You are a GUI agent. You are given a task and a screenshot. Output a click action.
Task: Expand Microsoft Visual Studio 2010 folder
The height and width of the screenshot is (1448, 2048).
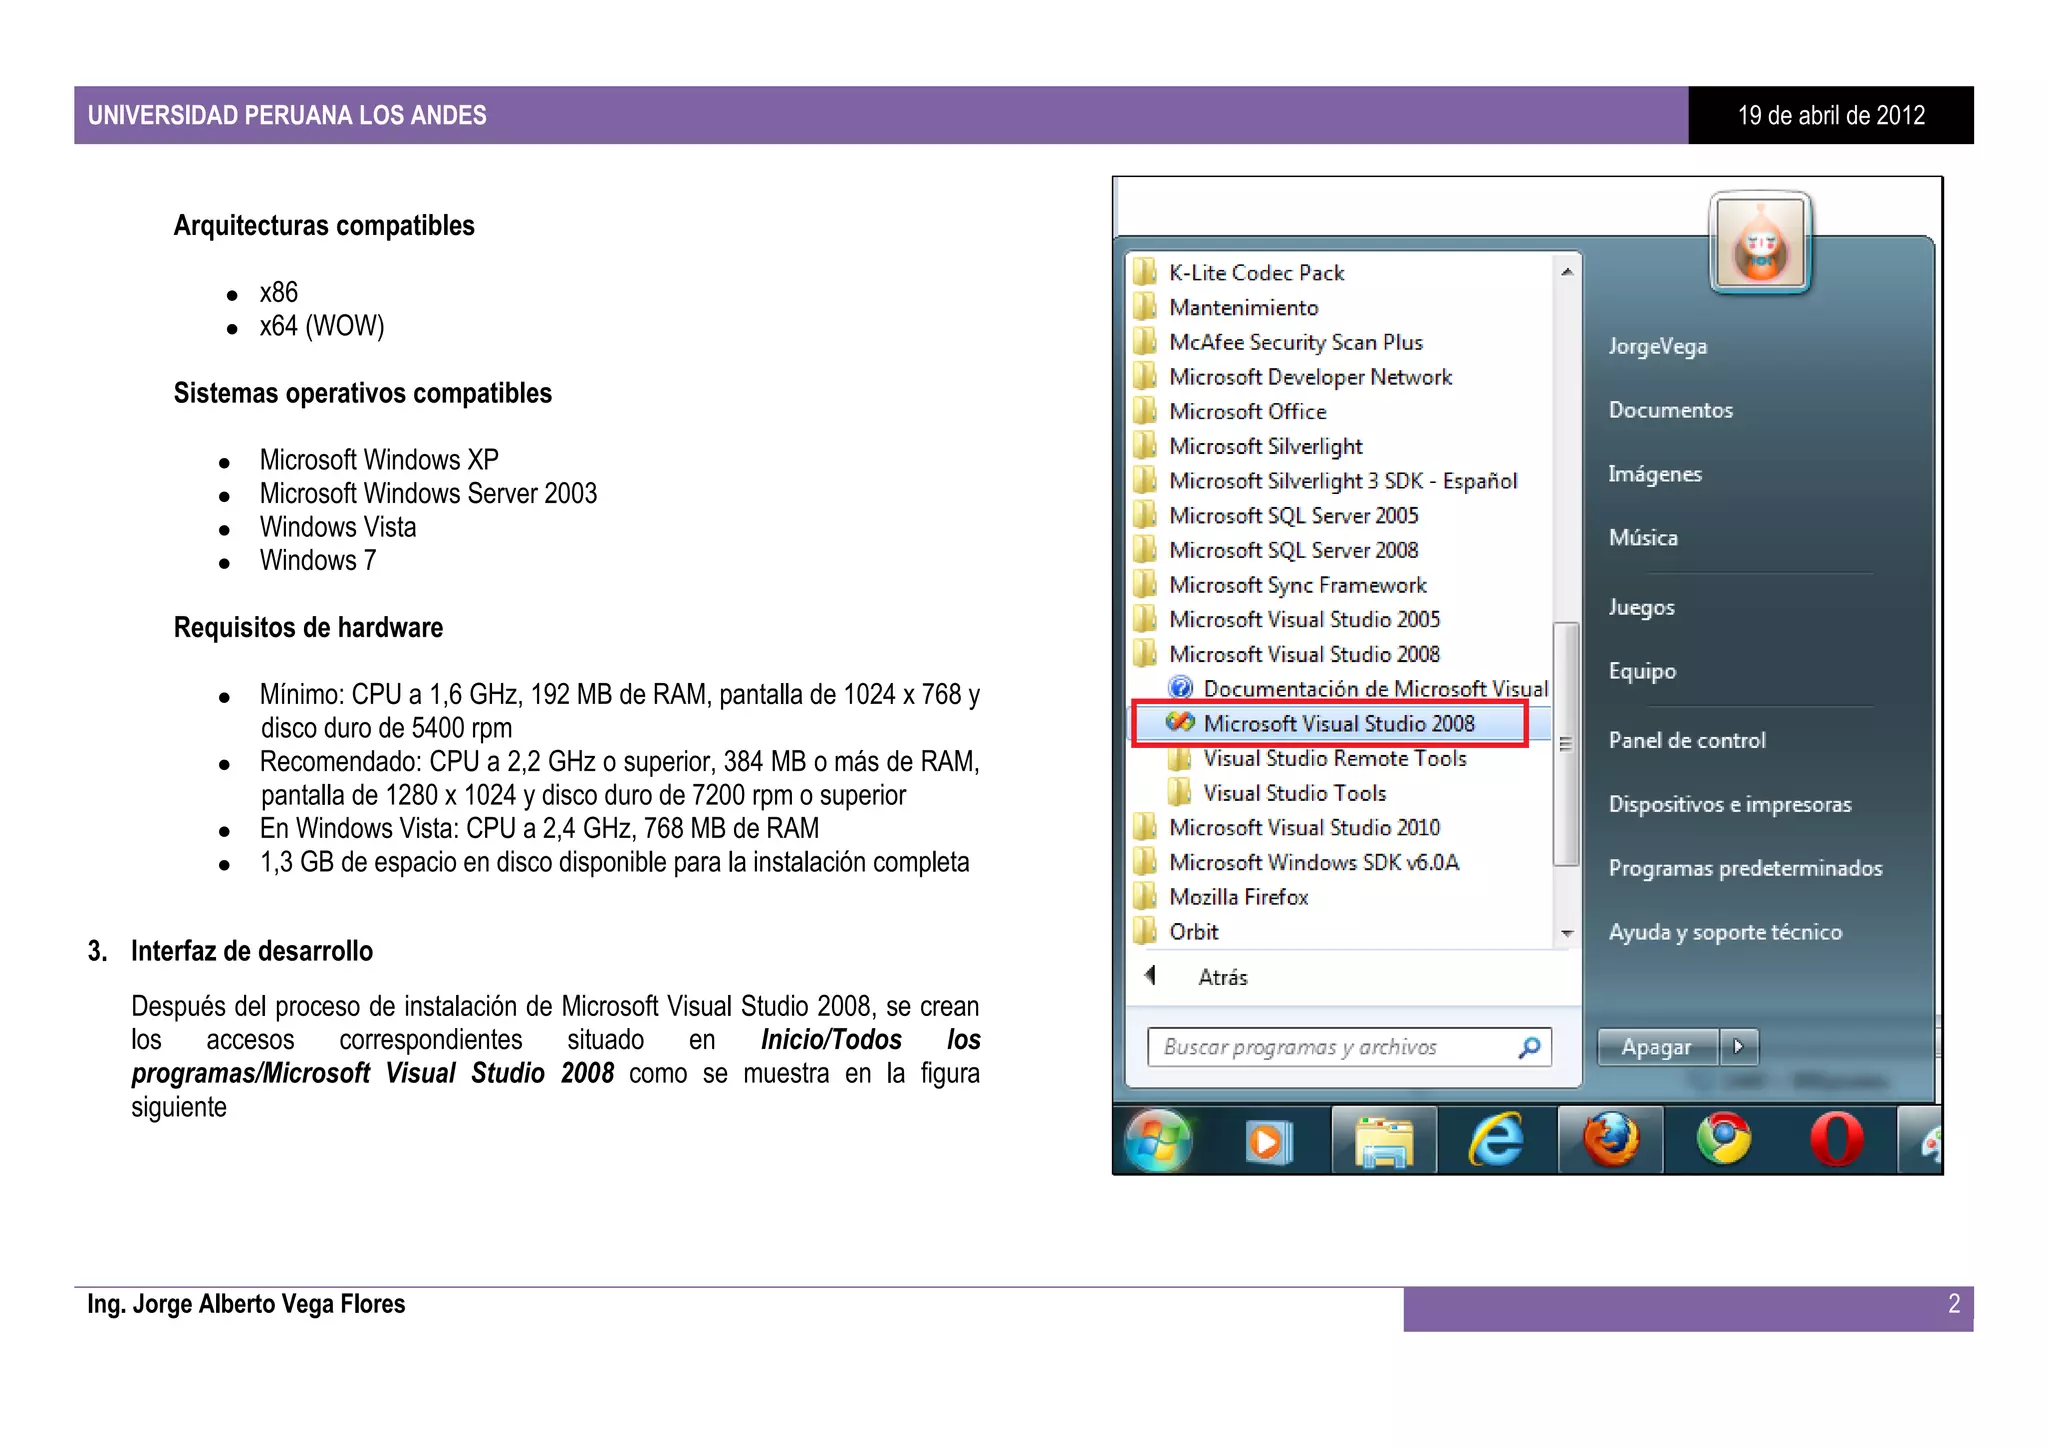[1304, 828]
